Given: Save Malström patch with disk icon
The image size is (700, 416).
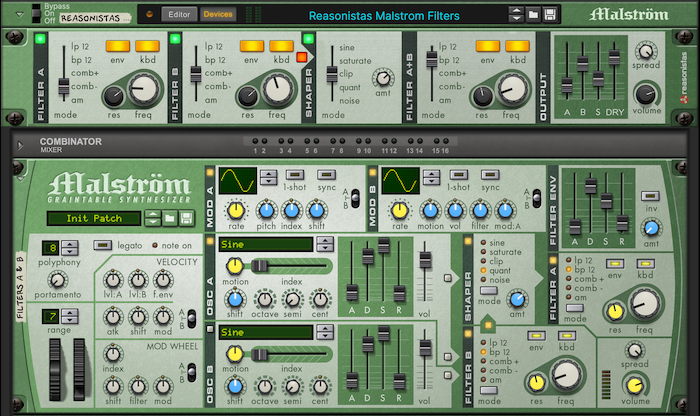Looking at the screenshot, I should [187, 218].
